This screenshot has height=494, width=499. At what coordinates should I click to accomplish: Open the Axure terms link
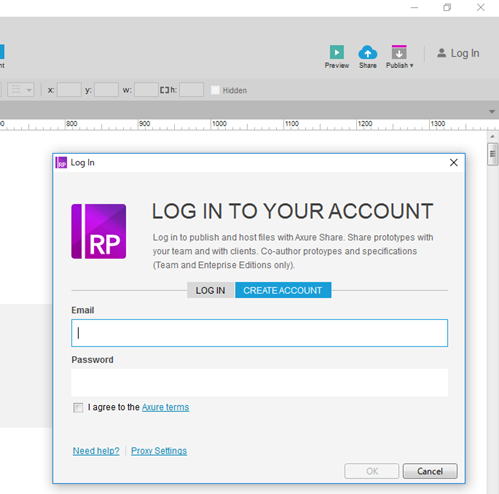[165, 407]
